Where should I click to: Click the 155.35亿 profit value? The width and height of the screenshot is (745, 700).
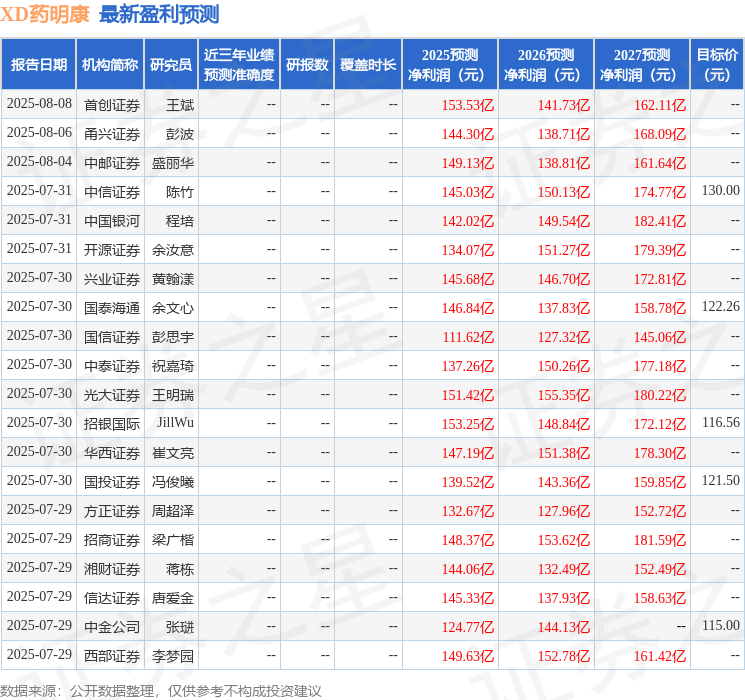564,395
